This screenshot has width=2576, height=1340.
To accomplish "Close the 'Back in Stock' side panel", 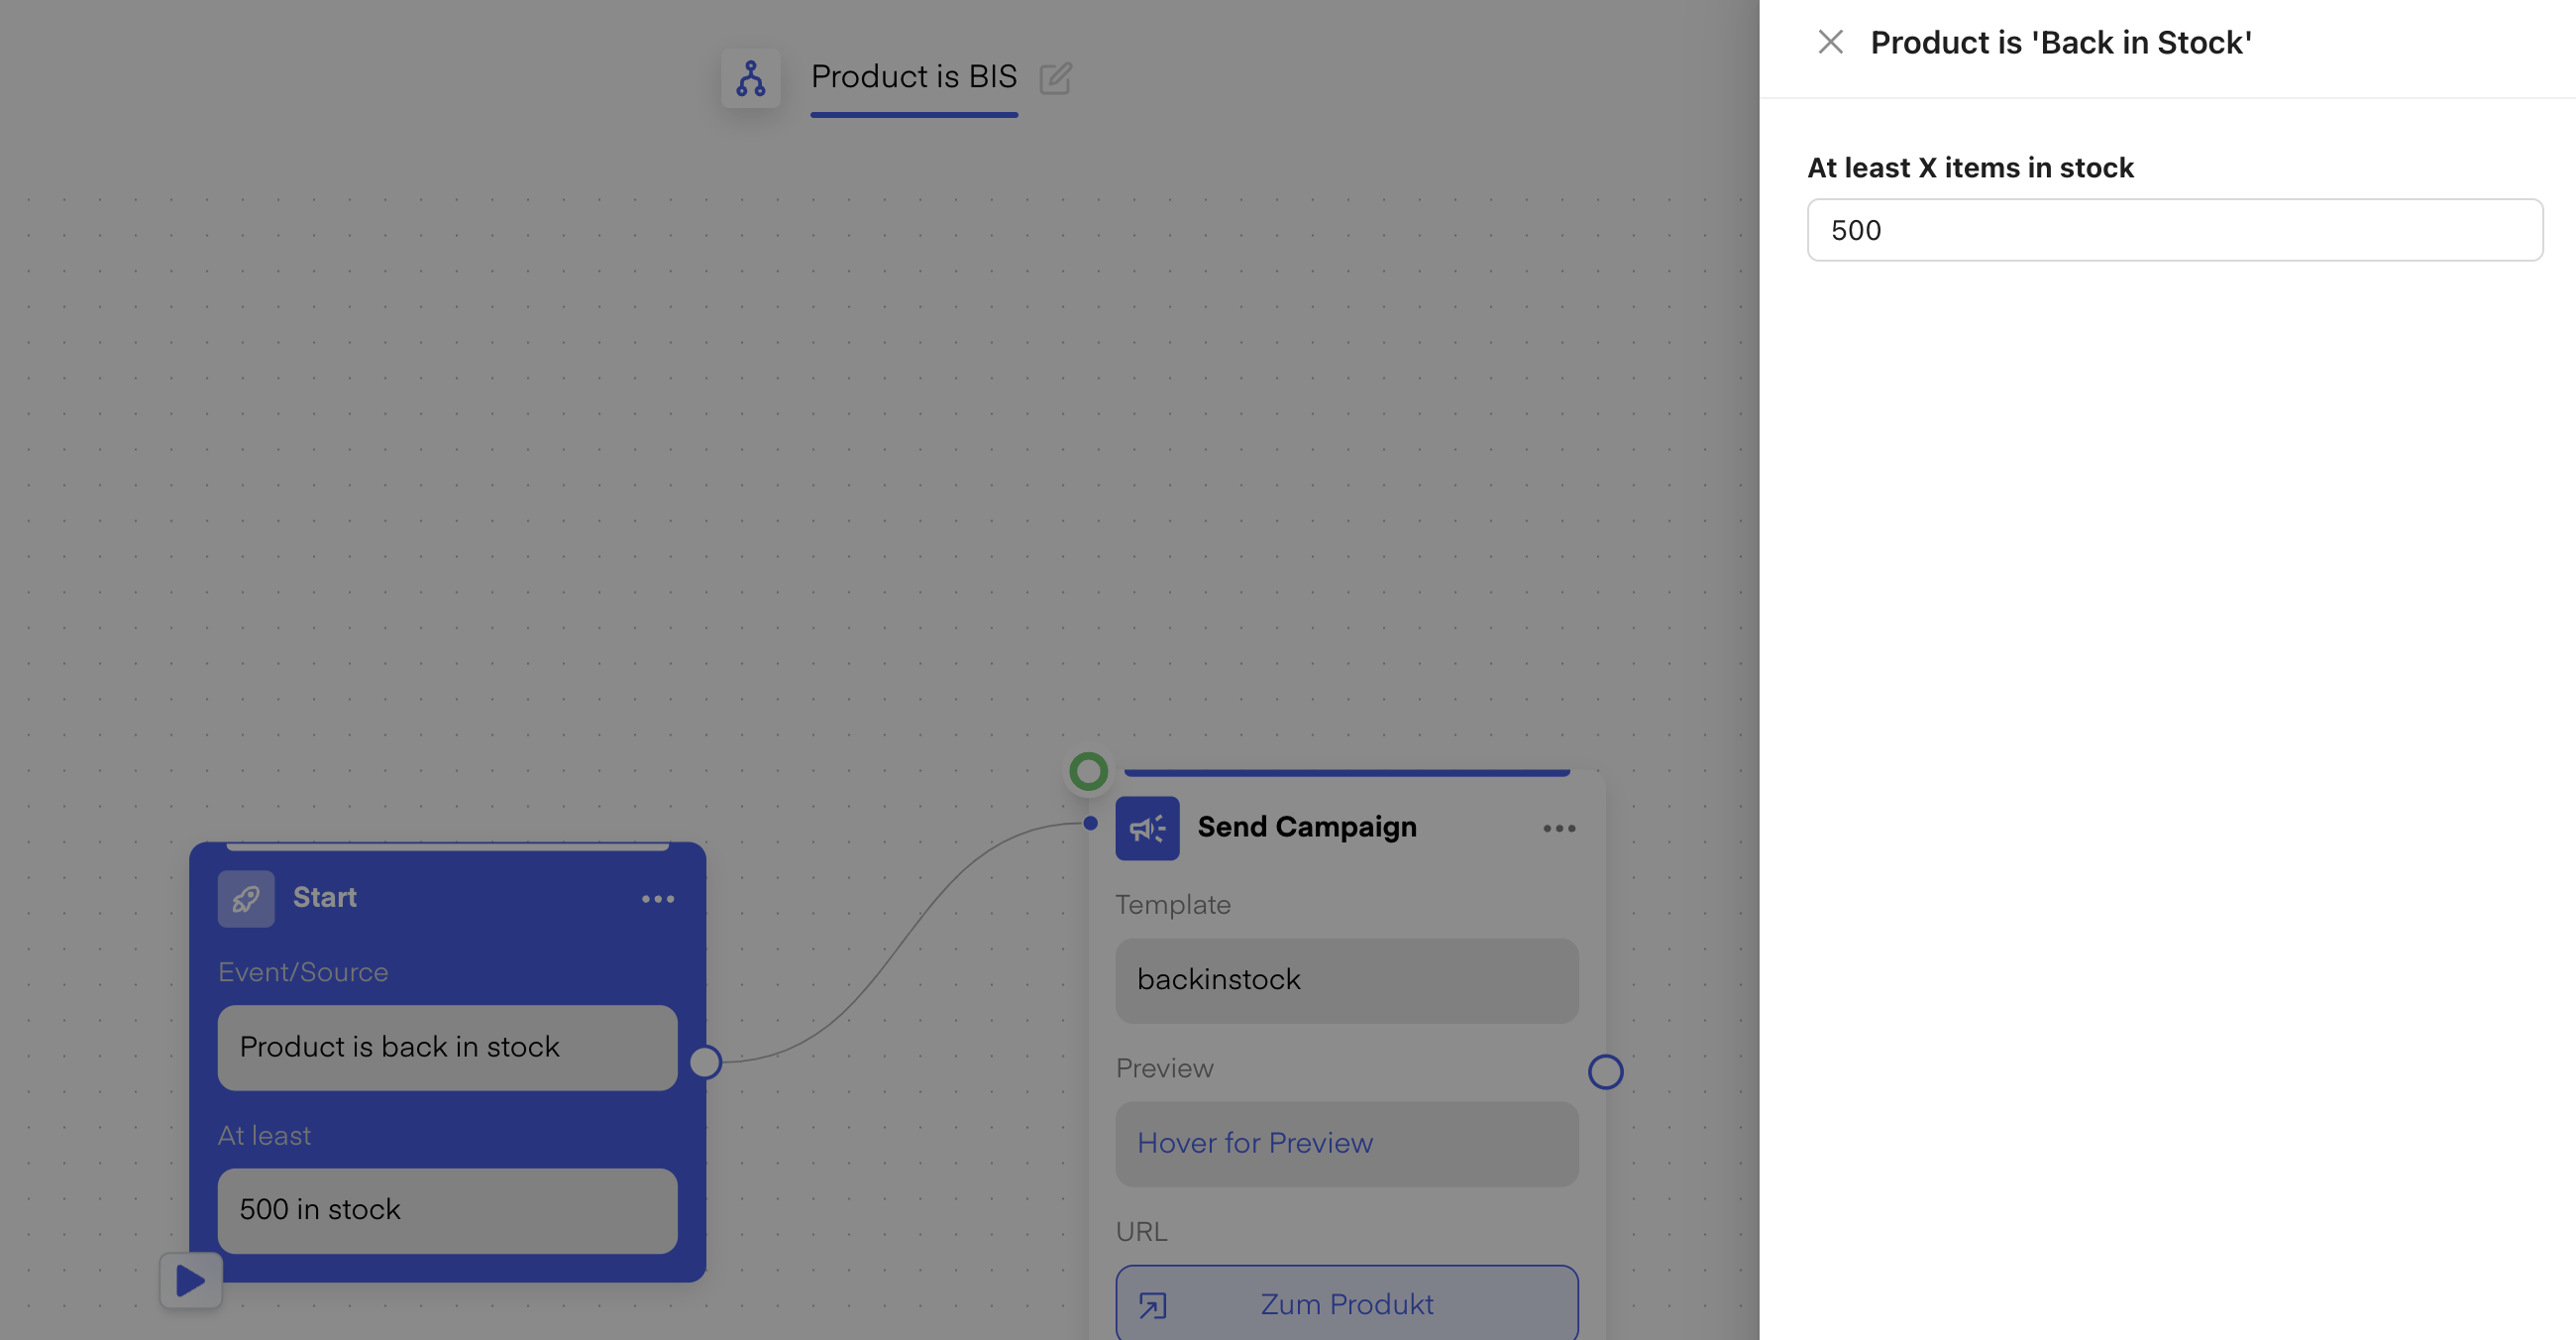I will click(1830, 42).
